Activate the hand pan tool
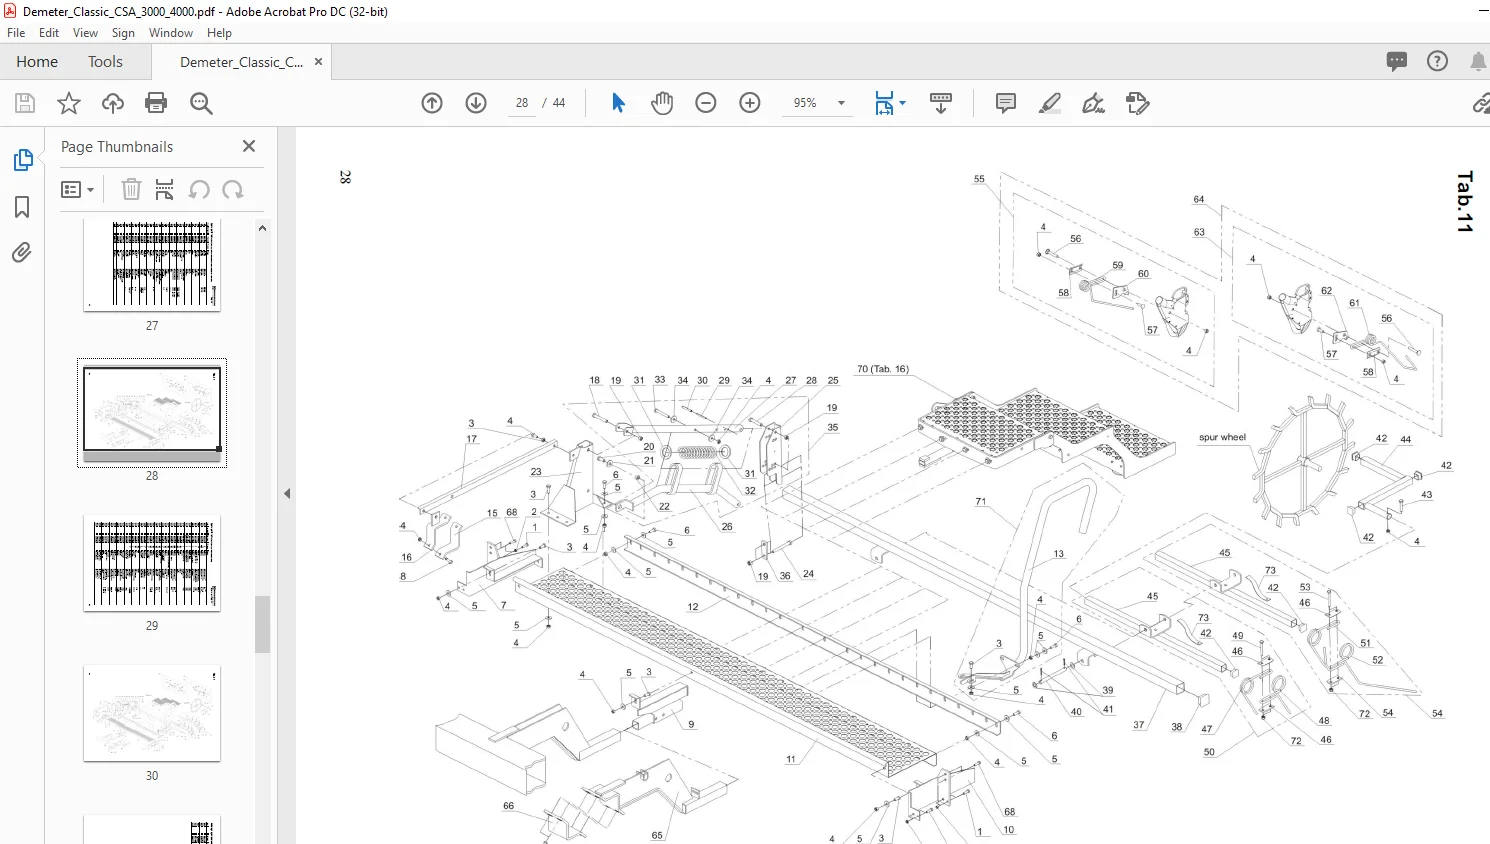This screenshot has height=844, width=1490. pos(662,103)
